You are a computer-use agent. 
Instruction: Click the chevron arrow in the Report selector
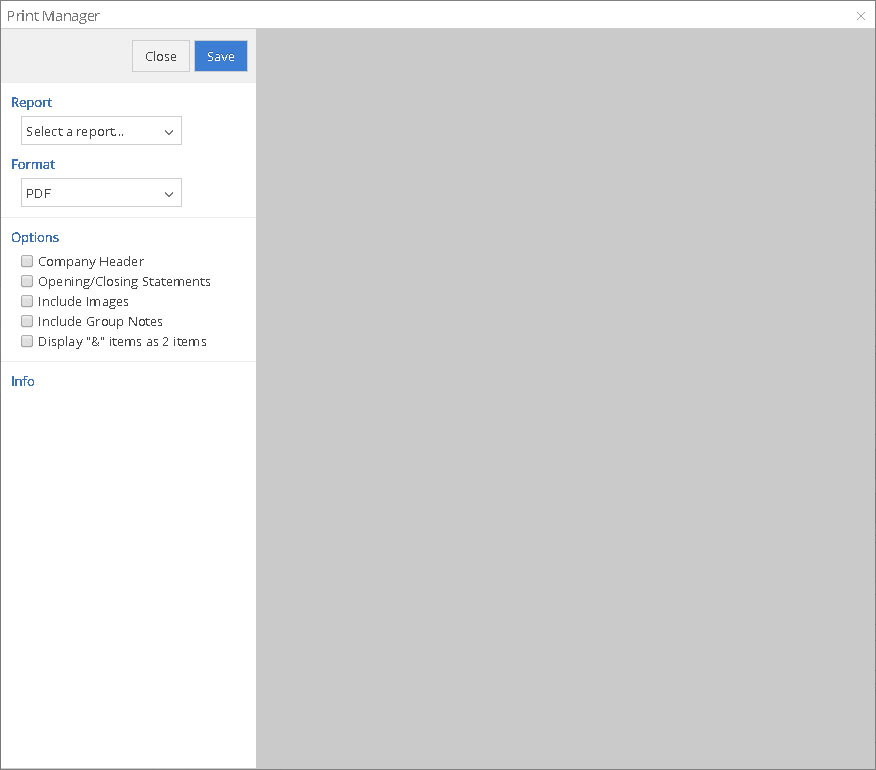click(169, 132)
